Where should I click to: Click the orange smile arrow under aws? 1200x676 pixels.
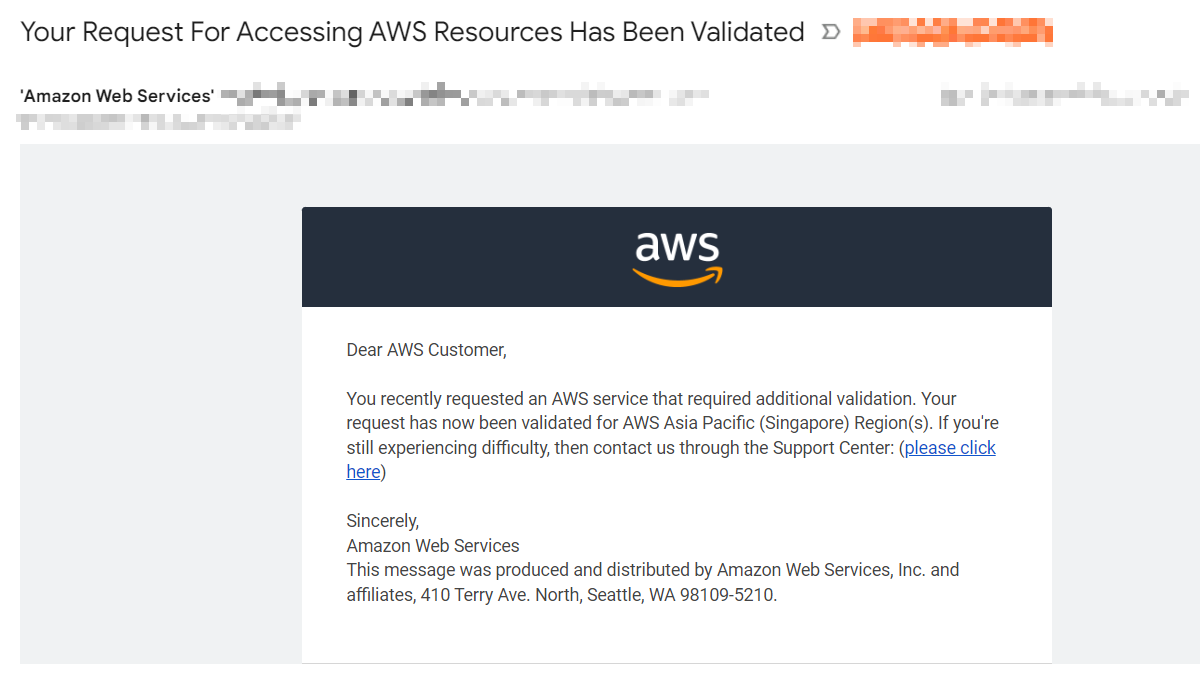click(x=677, y=278)
